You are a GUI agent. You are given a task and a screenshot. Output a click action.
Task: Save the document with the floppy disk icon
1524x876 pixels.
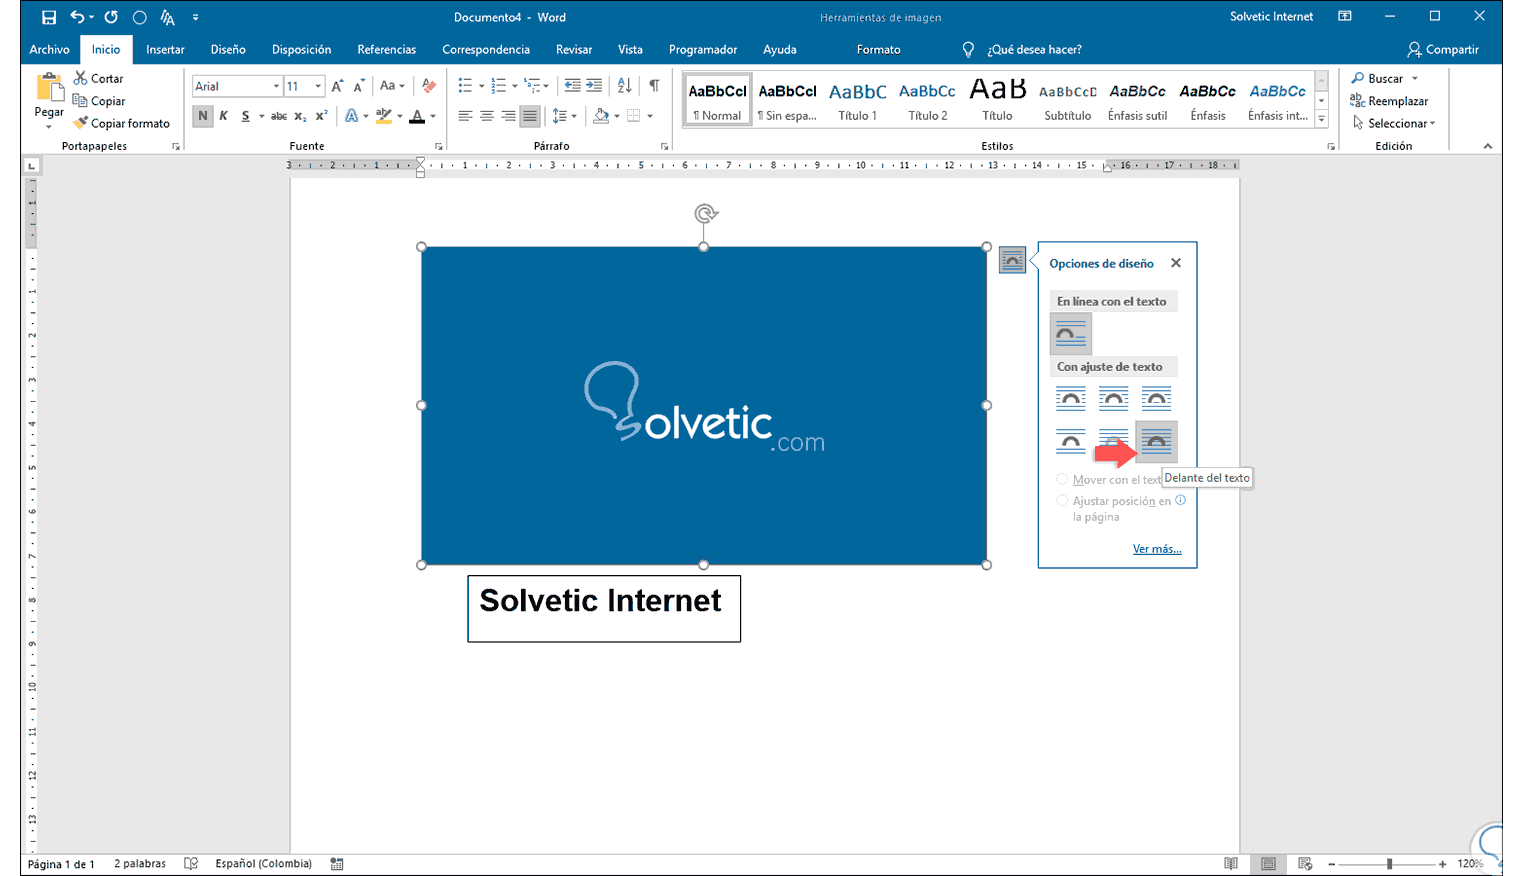click(48, 17)
